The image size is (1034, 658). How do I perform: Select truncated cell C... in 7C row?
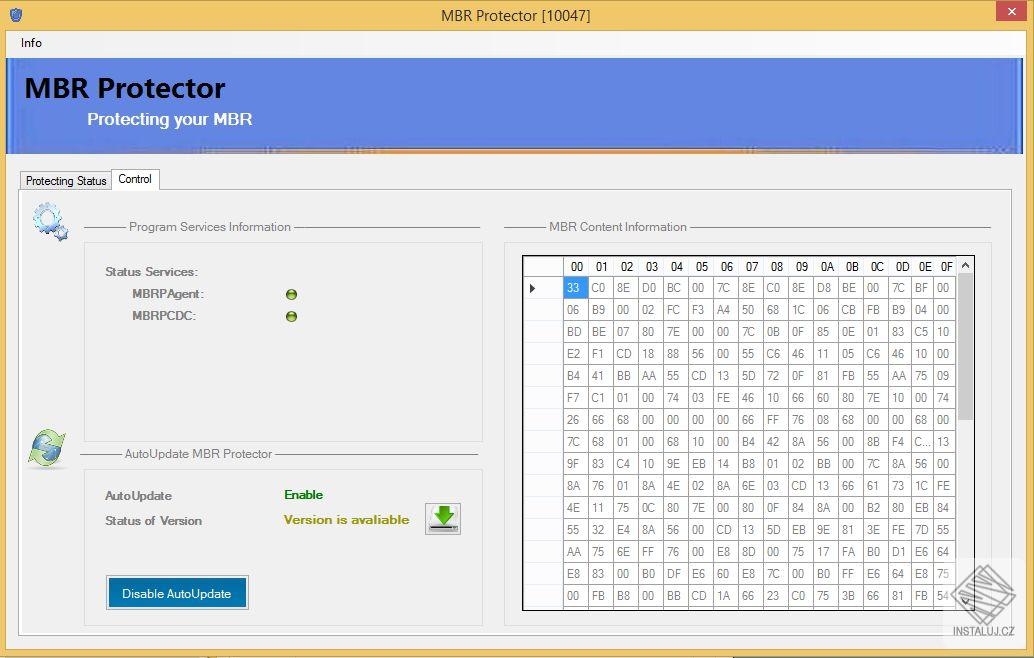click(922, 442)
